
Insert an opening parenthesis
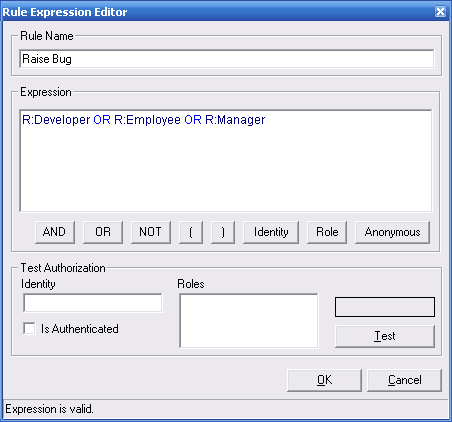(191, 232)
